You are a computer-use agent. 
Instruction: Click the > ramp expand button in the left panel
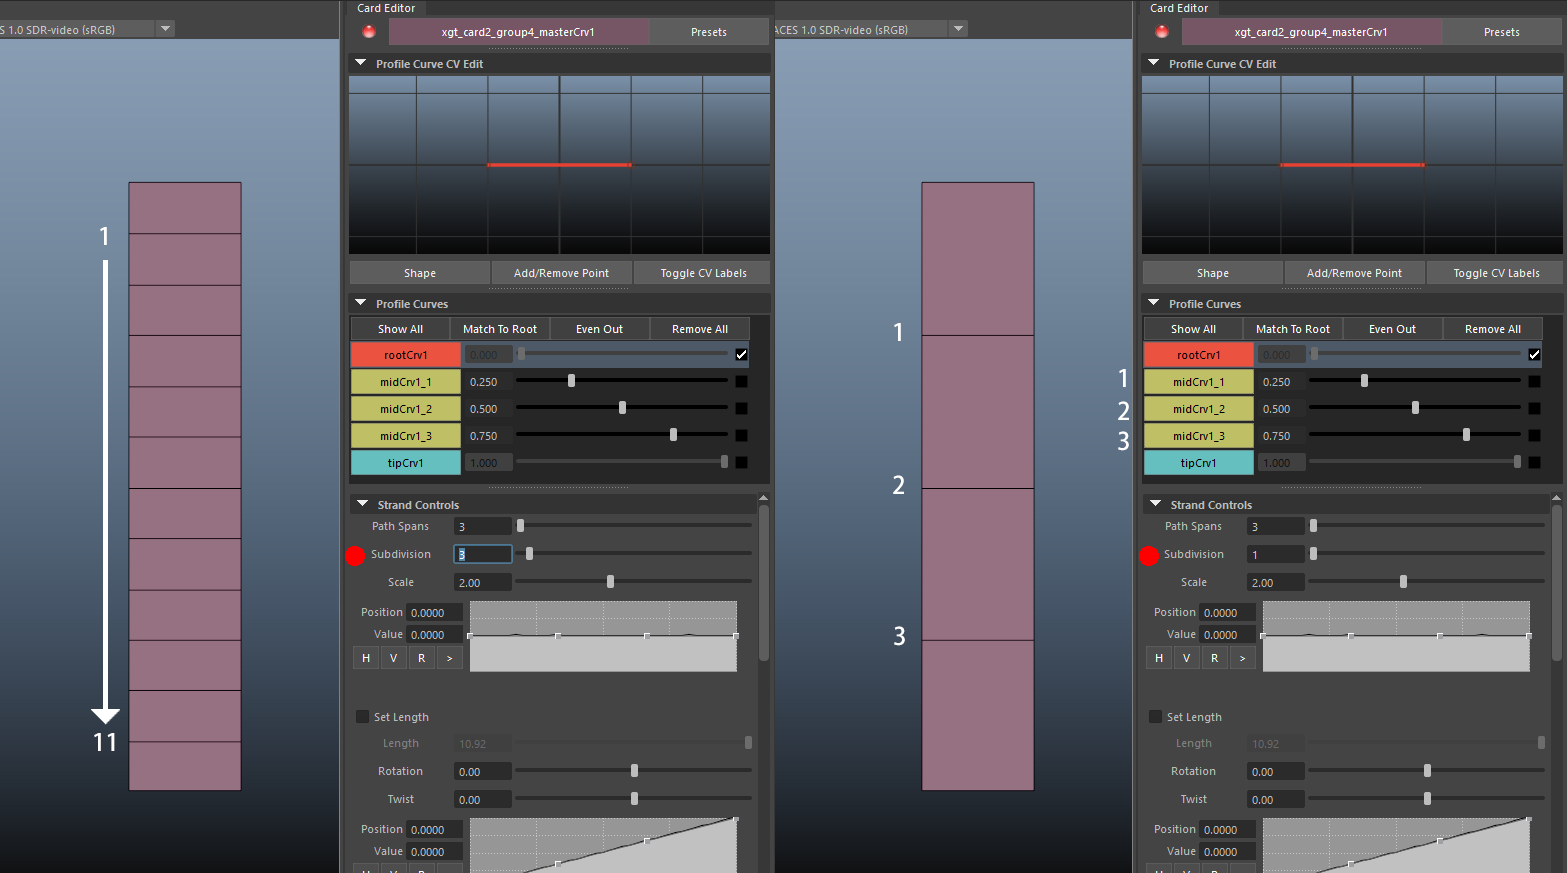click(x=449, y=658)
